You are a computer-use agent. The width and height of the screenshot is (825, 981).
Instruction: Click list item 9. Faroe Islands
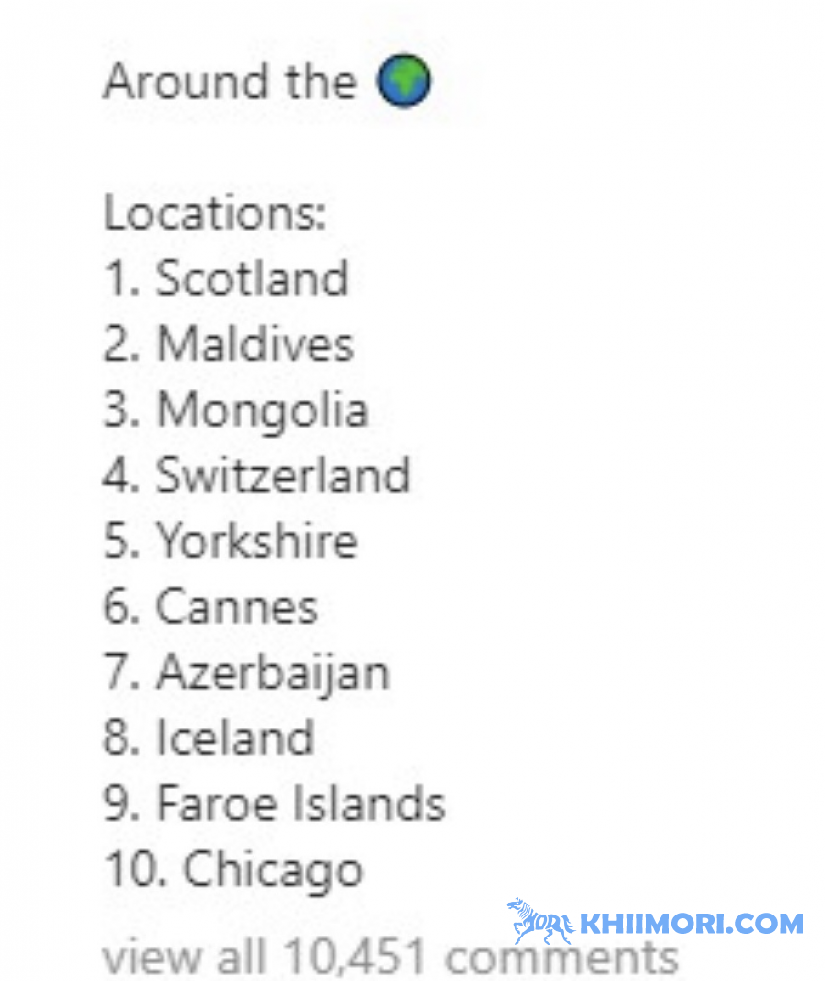point(274,803)
